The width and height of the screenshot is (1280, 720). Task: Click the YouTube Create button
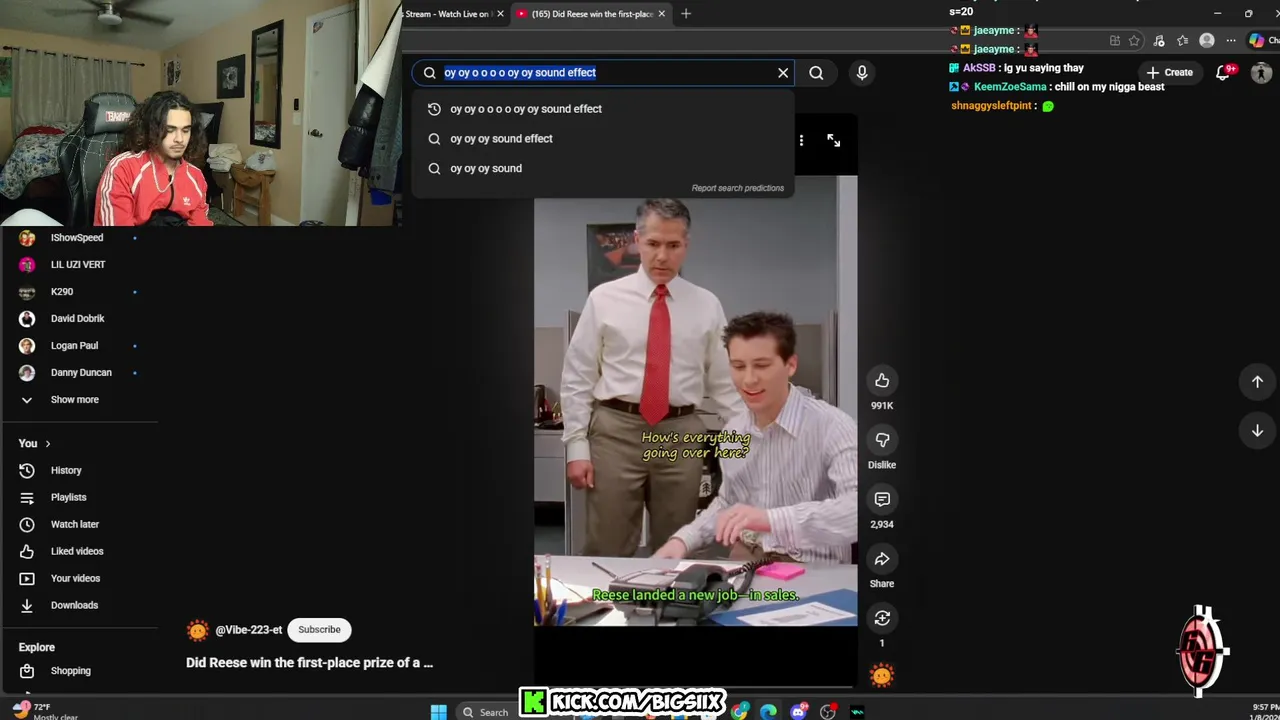click(x=1170, y=72)
